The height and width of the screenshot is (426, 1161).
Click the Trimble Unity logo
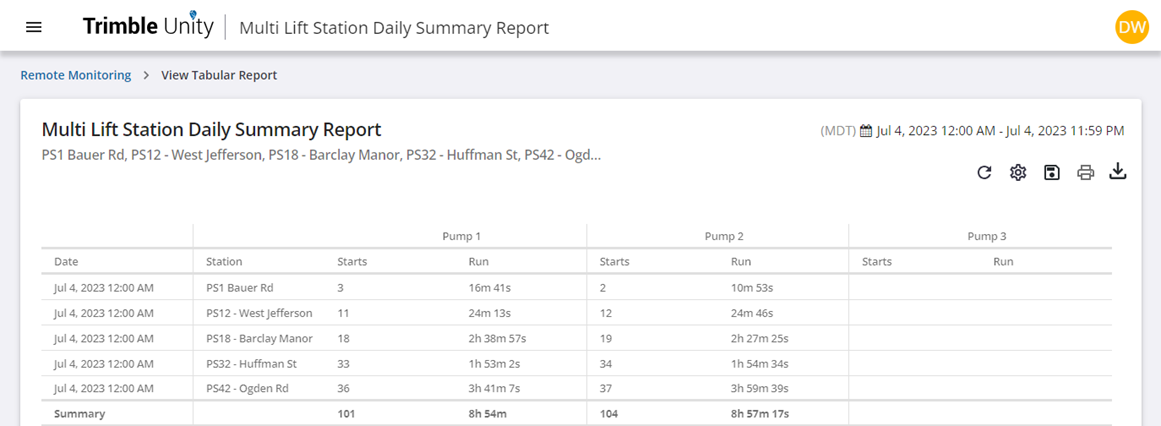[x=148, y=26]
